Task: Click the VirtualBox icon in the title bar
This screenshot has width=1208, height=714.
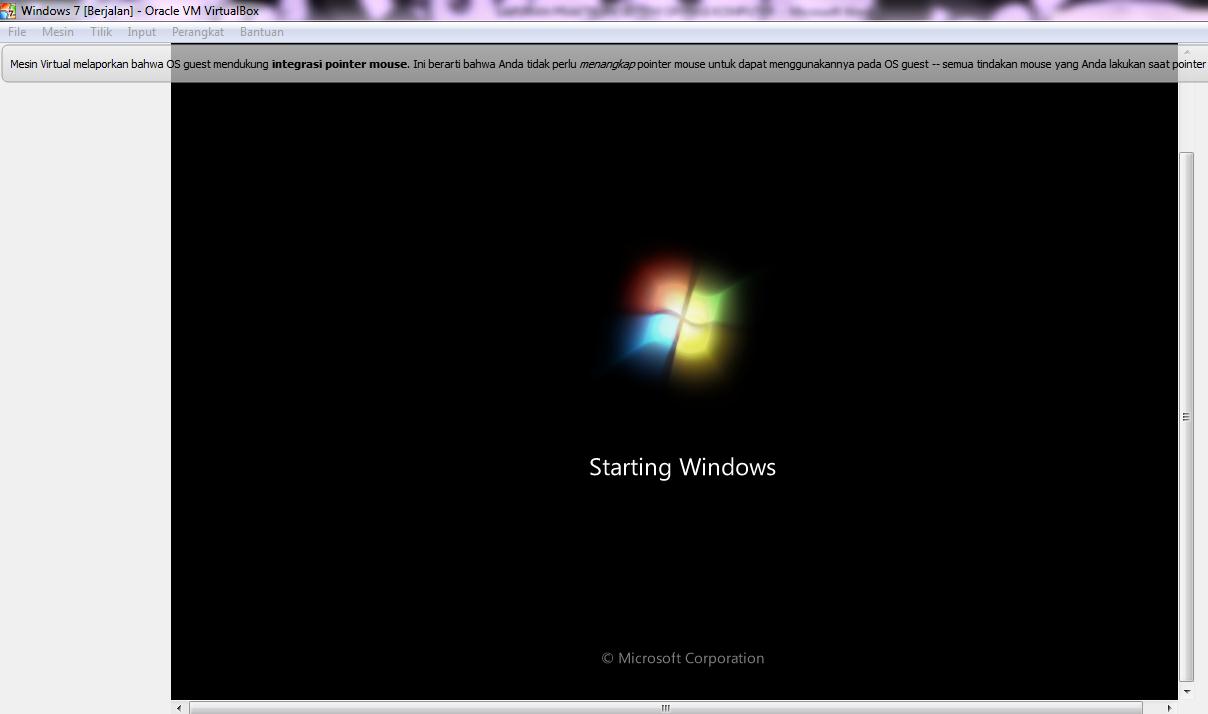Action: coord(9,11)
